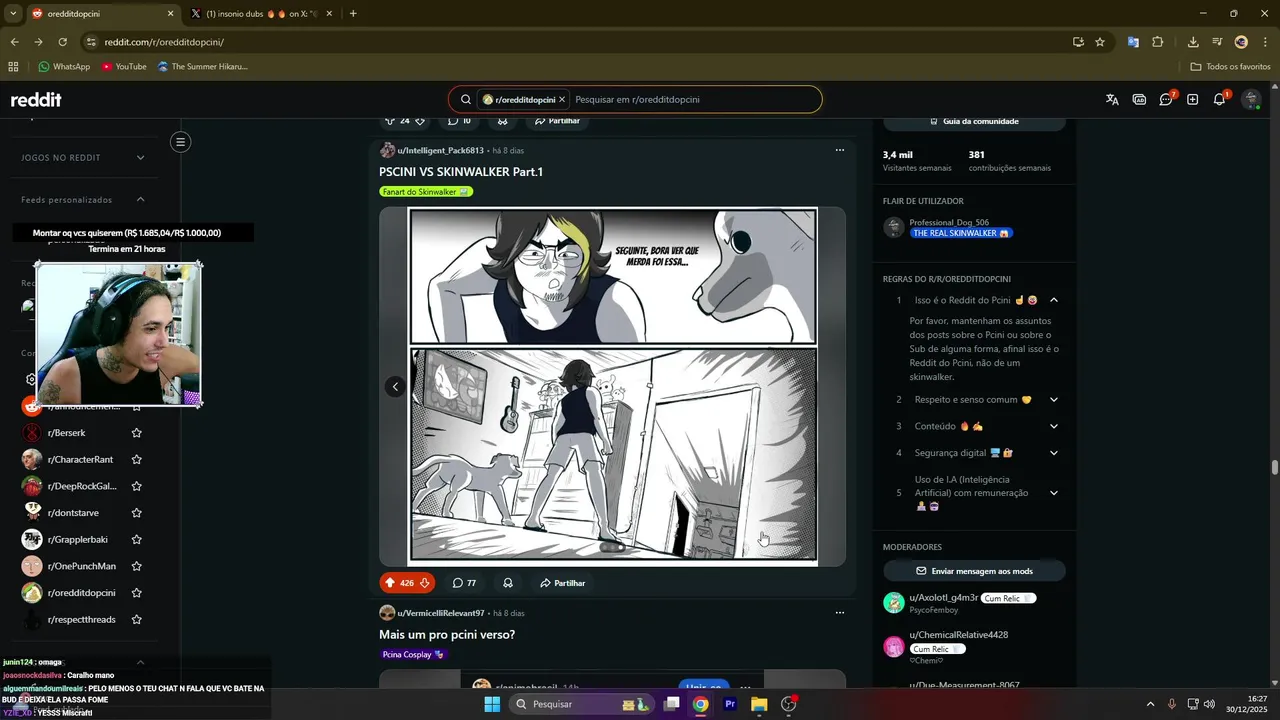Reload the current page
The height and width of the screenshot is (720, 1280).
coord(62,42)
